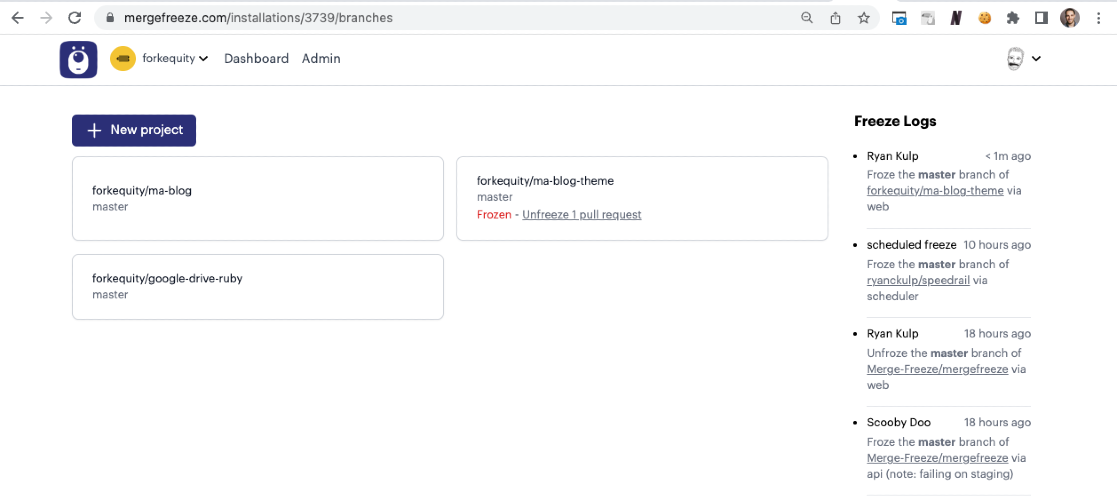Click the user avatar in site header

pyautogui.click(x=1015, y=59)
